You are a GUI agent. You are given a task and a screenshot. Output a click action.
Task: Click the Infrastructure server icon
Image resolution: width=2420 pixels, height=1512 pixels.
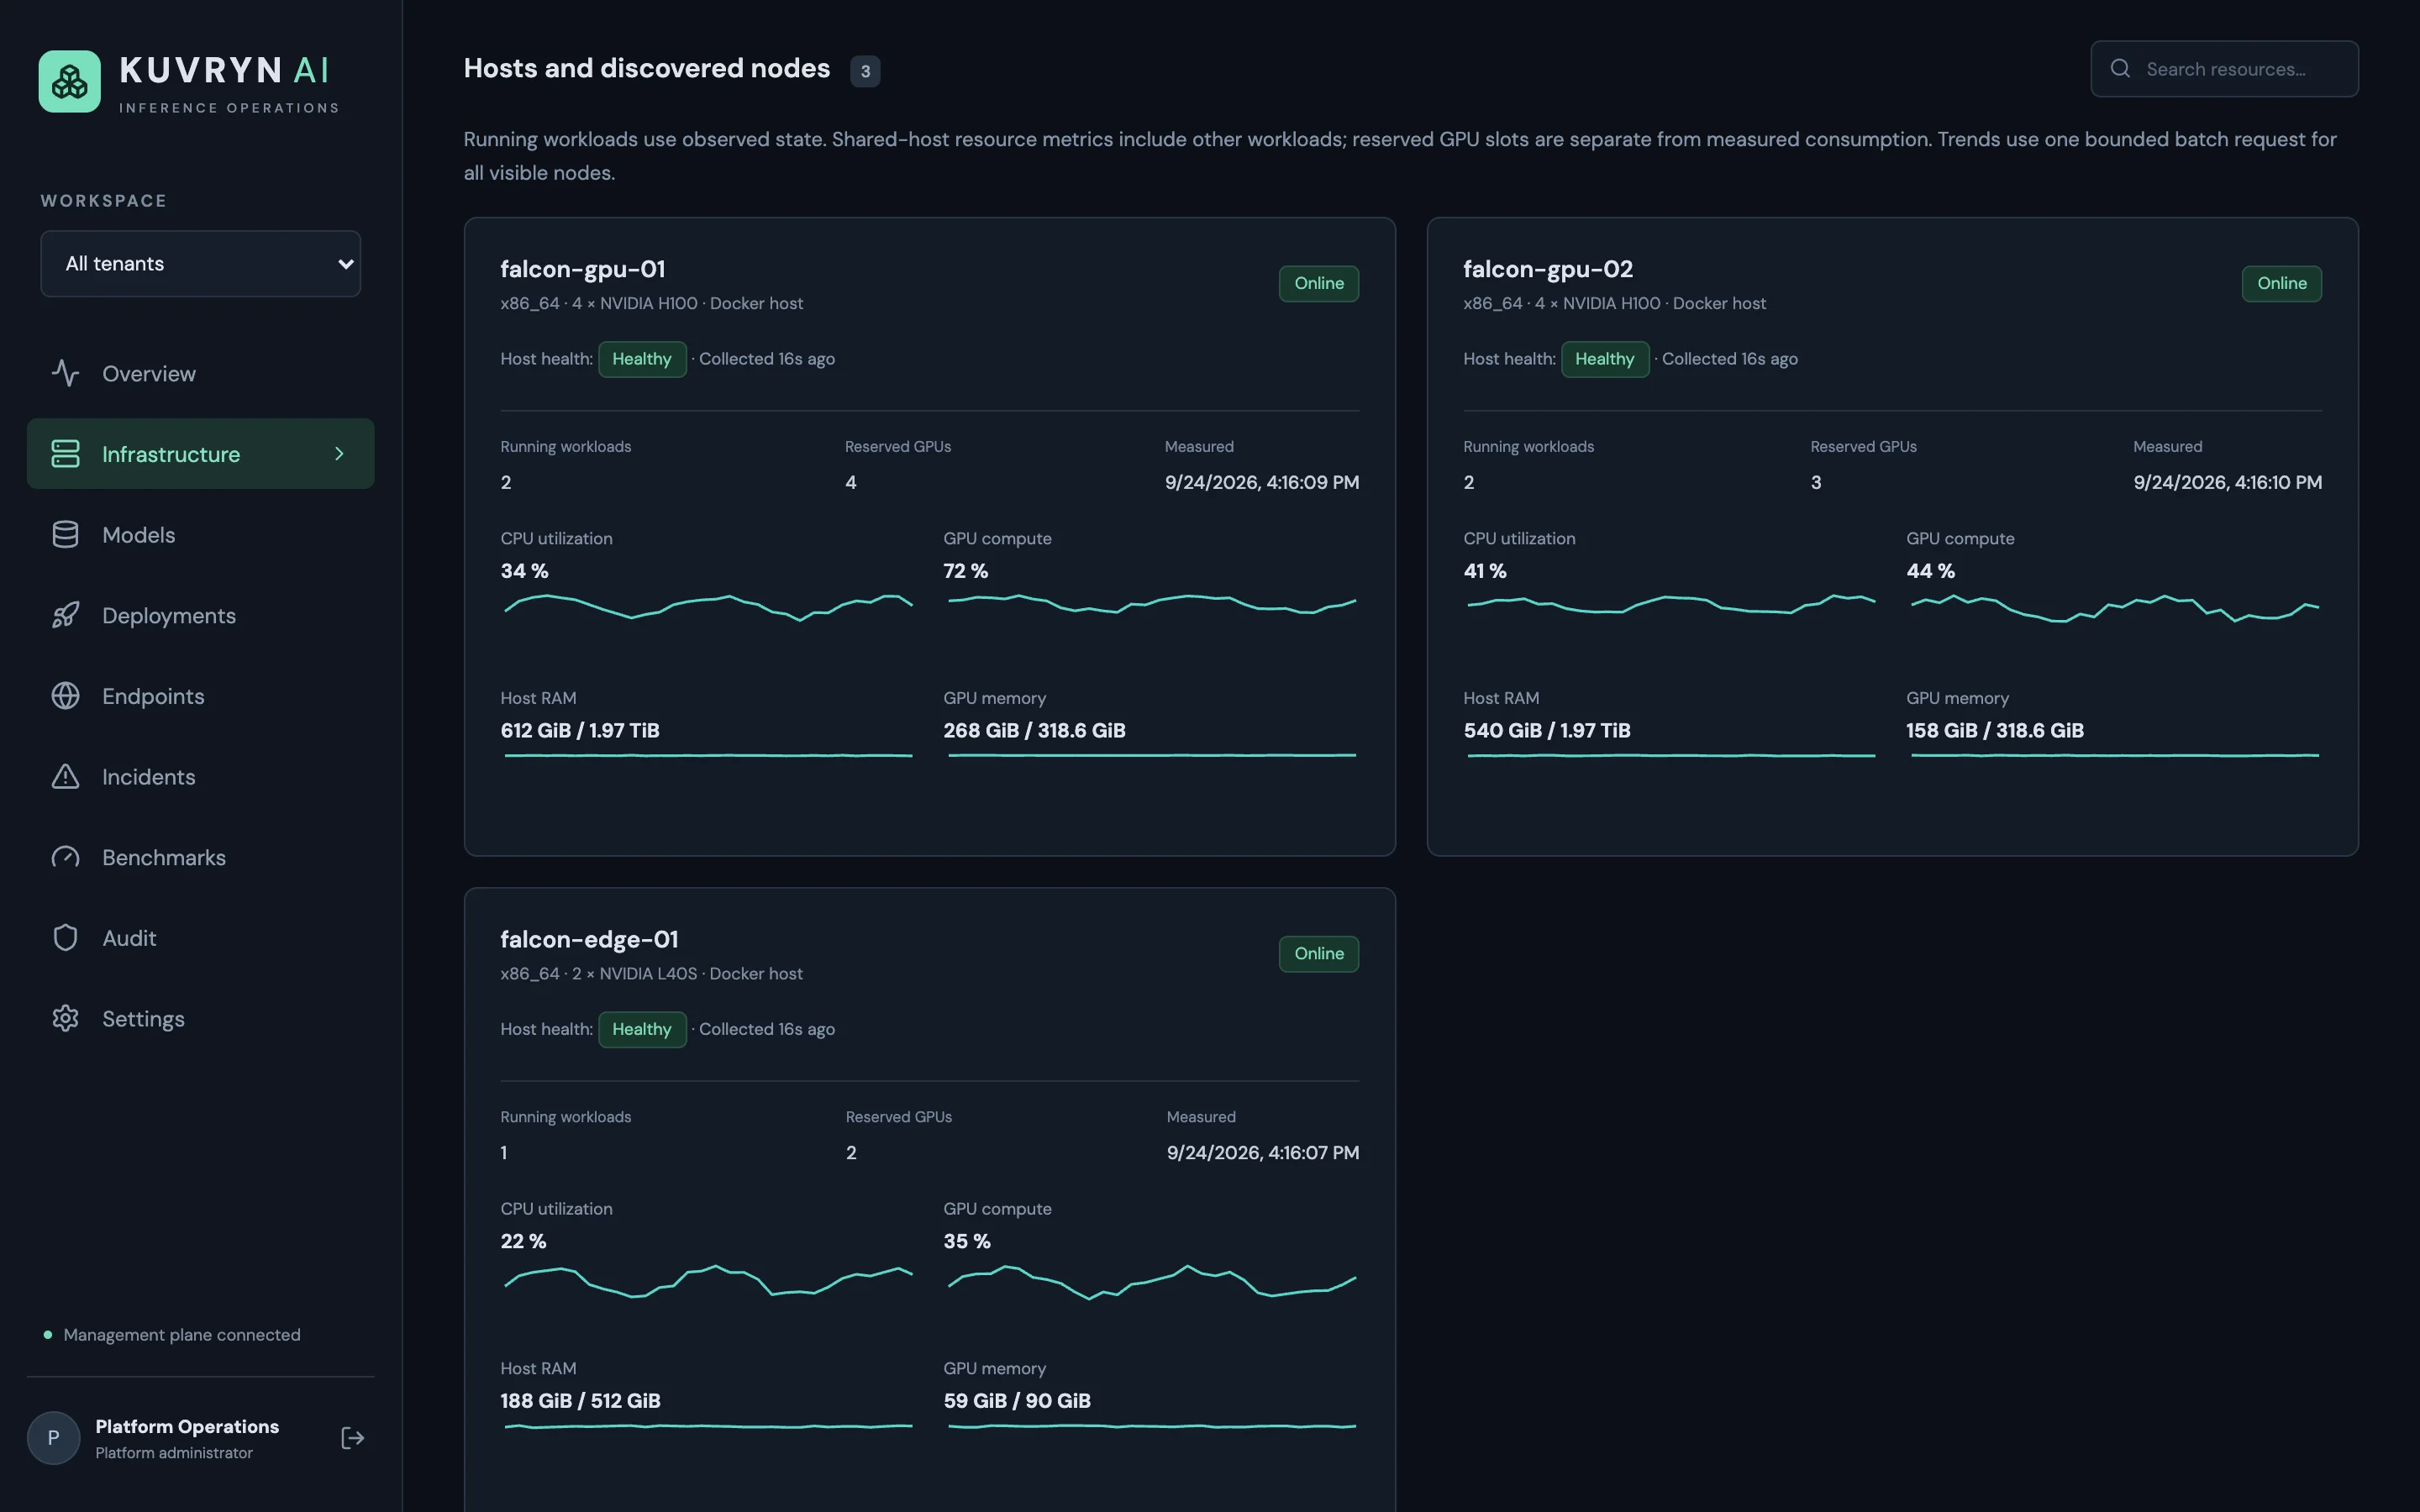tap(65, 454)
